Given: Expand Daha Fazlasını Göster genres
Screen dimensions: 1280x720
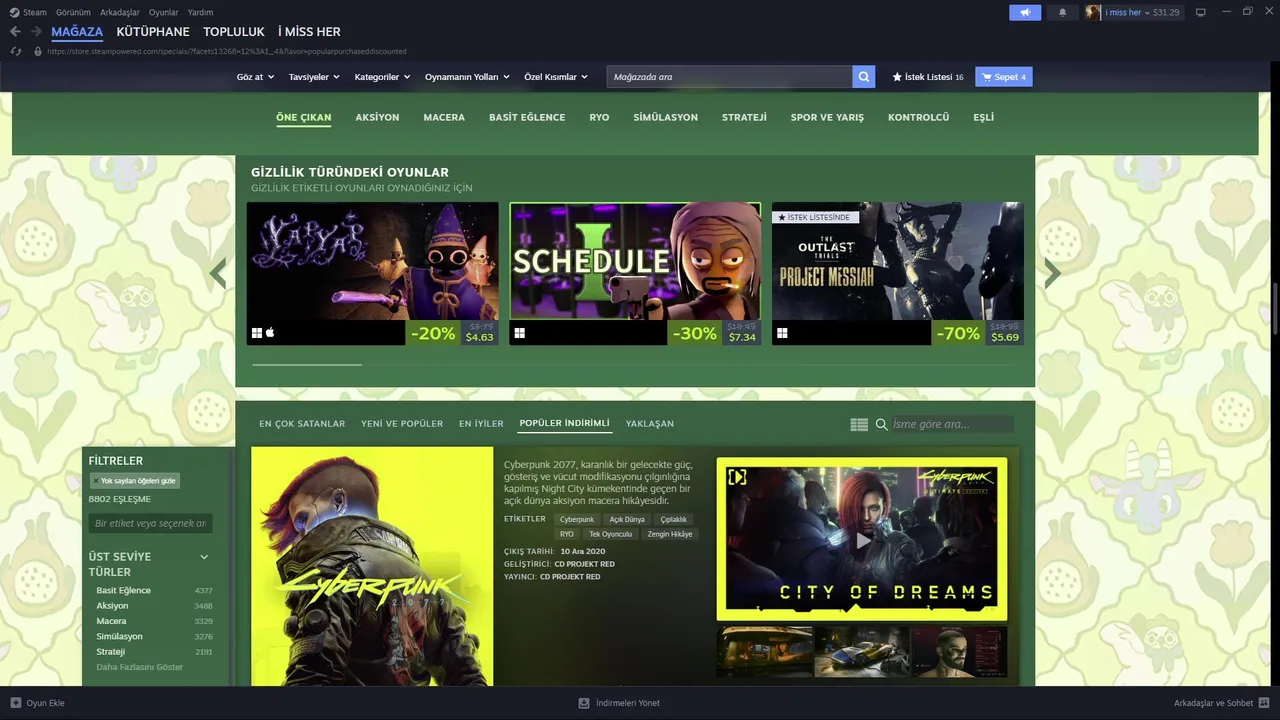Looking at the screenshot, I should [140, 667].
